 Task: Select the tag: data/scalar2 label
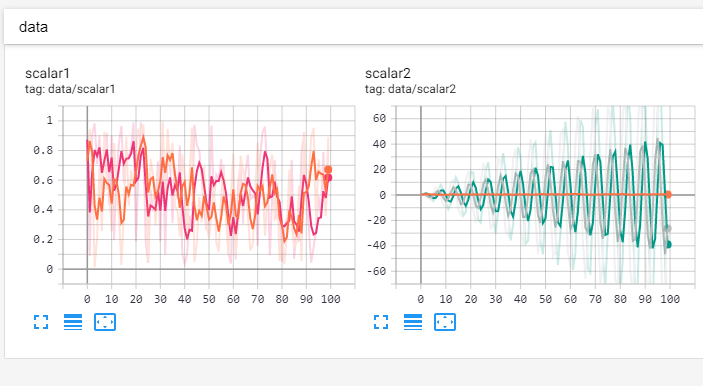pos(410,89)
